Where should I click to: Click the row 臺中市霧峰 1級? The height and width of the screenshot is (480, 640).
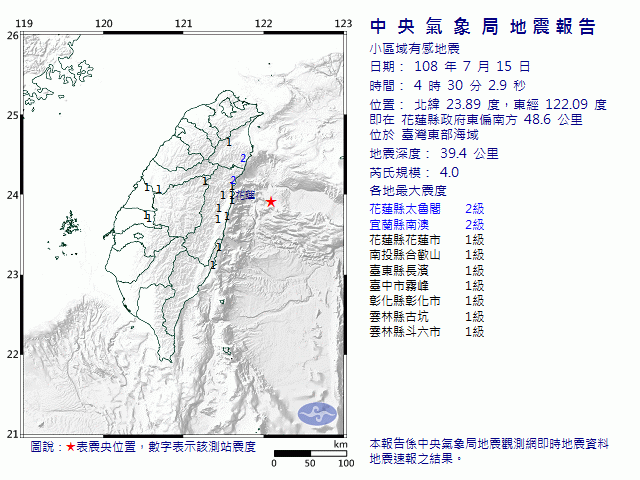tap(427, 286)
